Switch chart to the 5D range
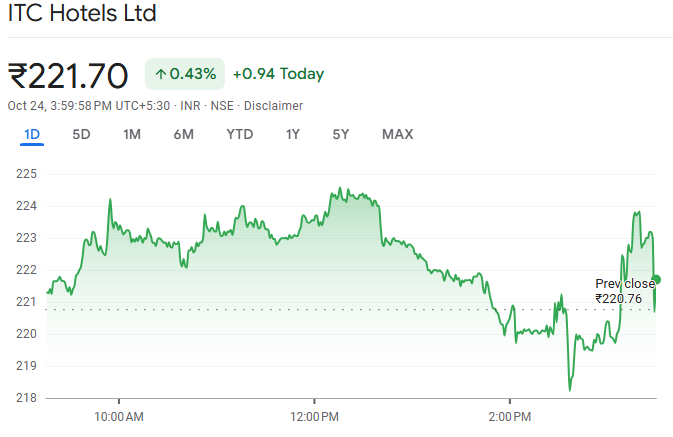 click(82, 135)
